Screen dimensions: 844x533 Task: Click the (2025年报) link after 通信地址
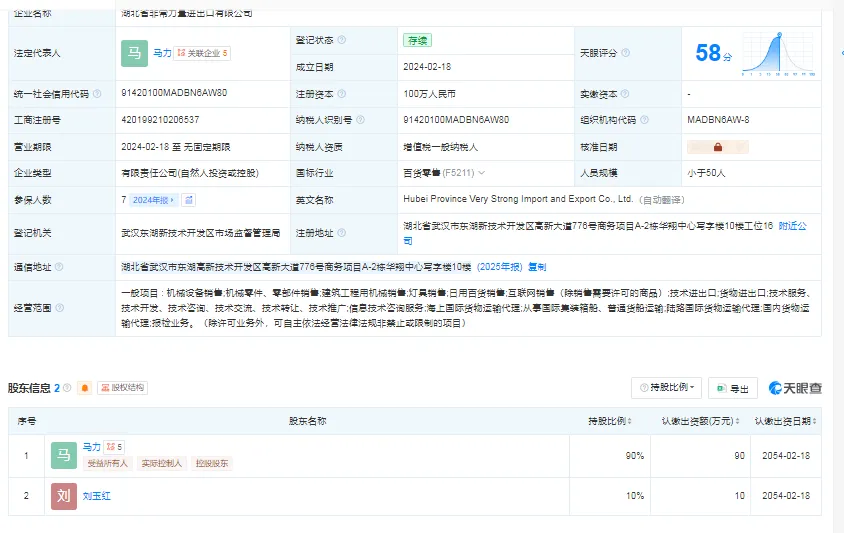[500, 266]
